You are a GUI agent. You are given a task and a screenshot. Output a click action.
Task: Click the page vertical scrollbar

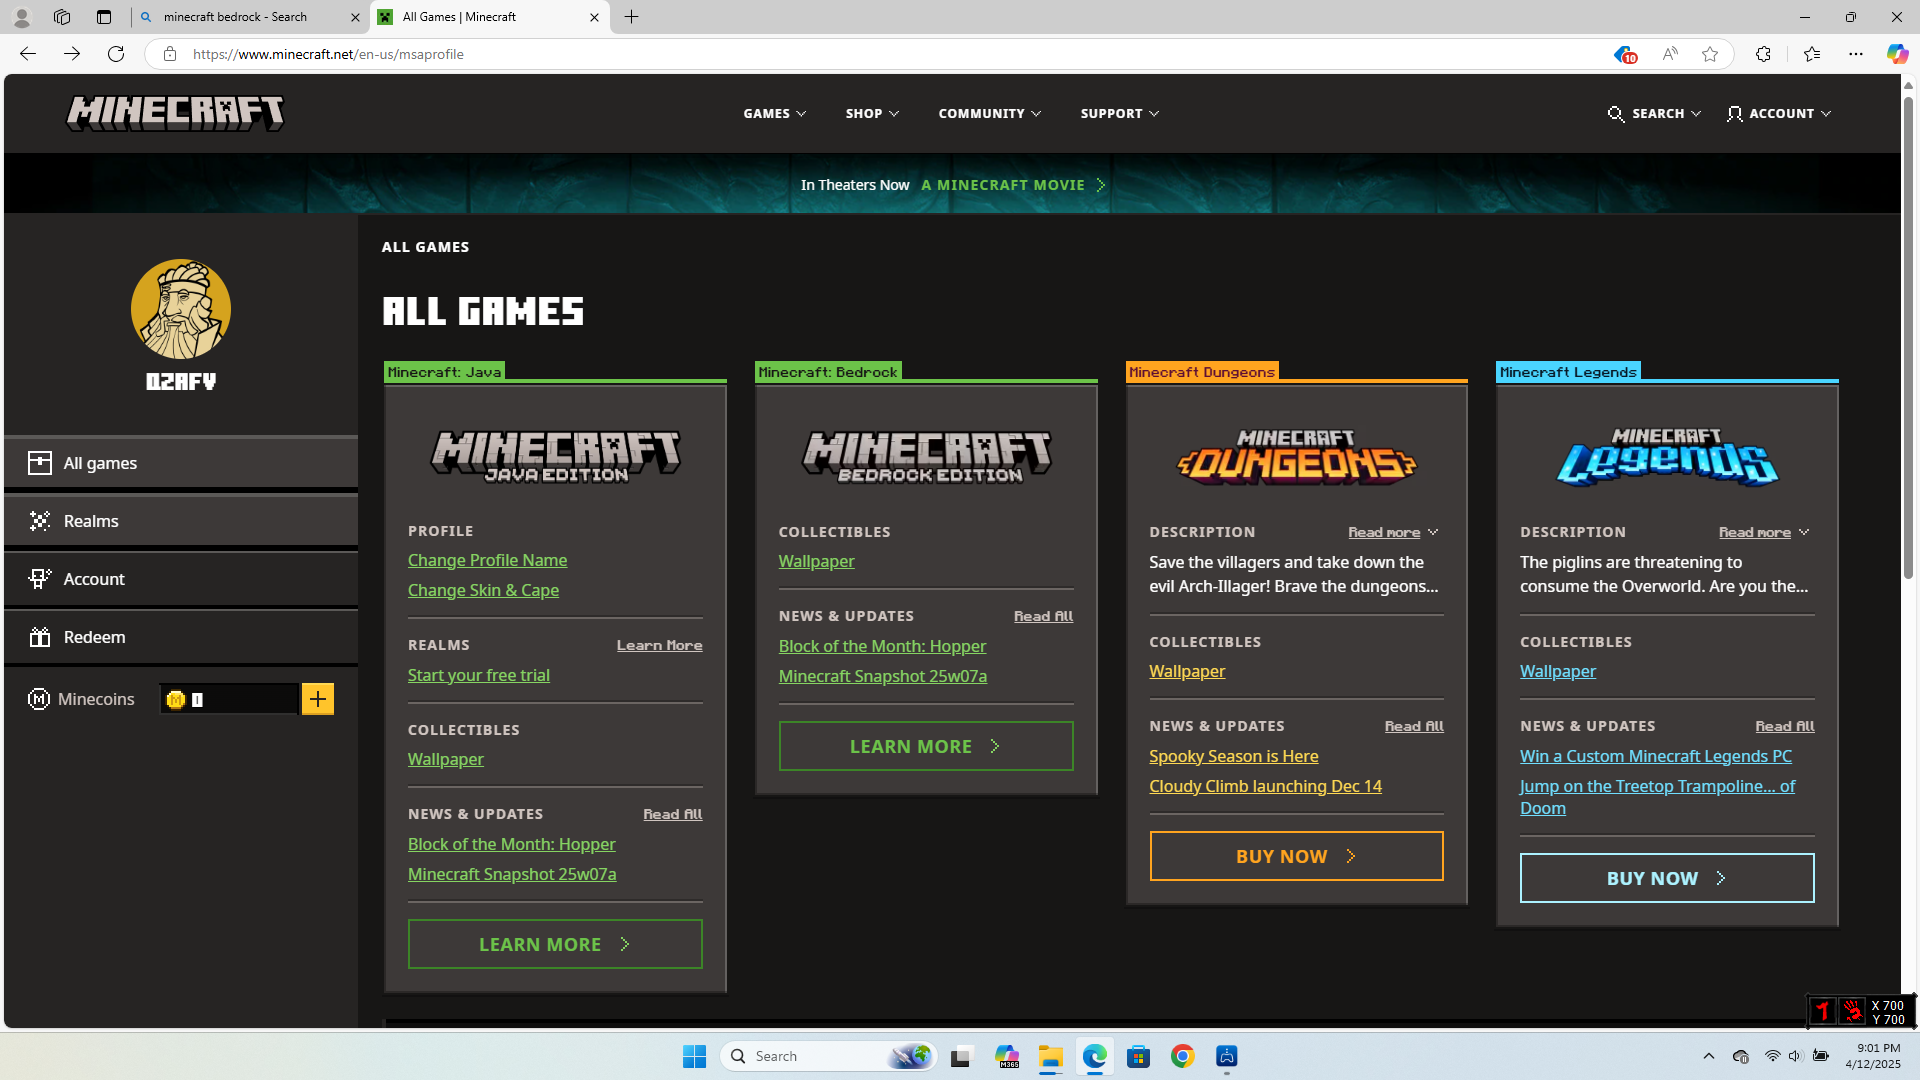1908,340
